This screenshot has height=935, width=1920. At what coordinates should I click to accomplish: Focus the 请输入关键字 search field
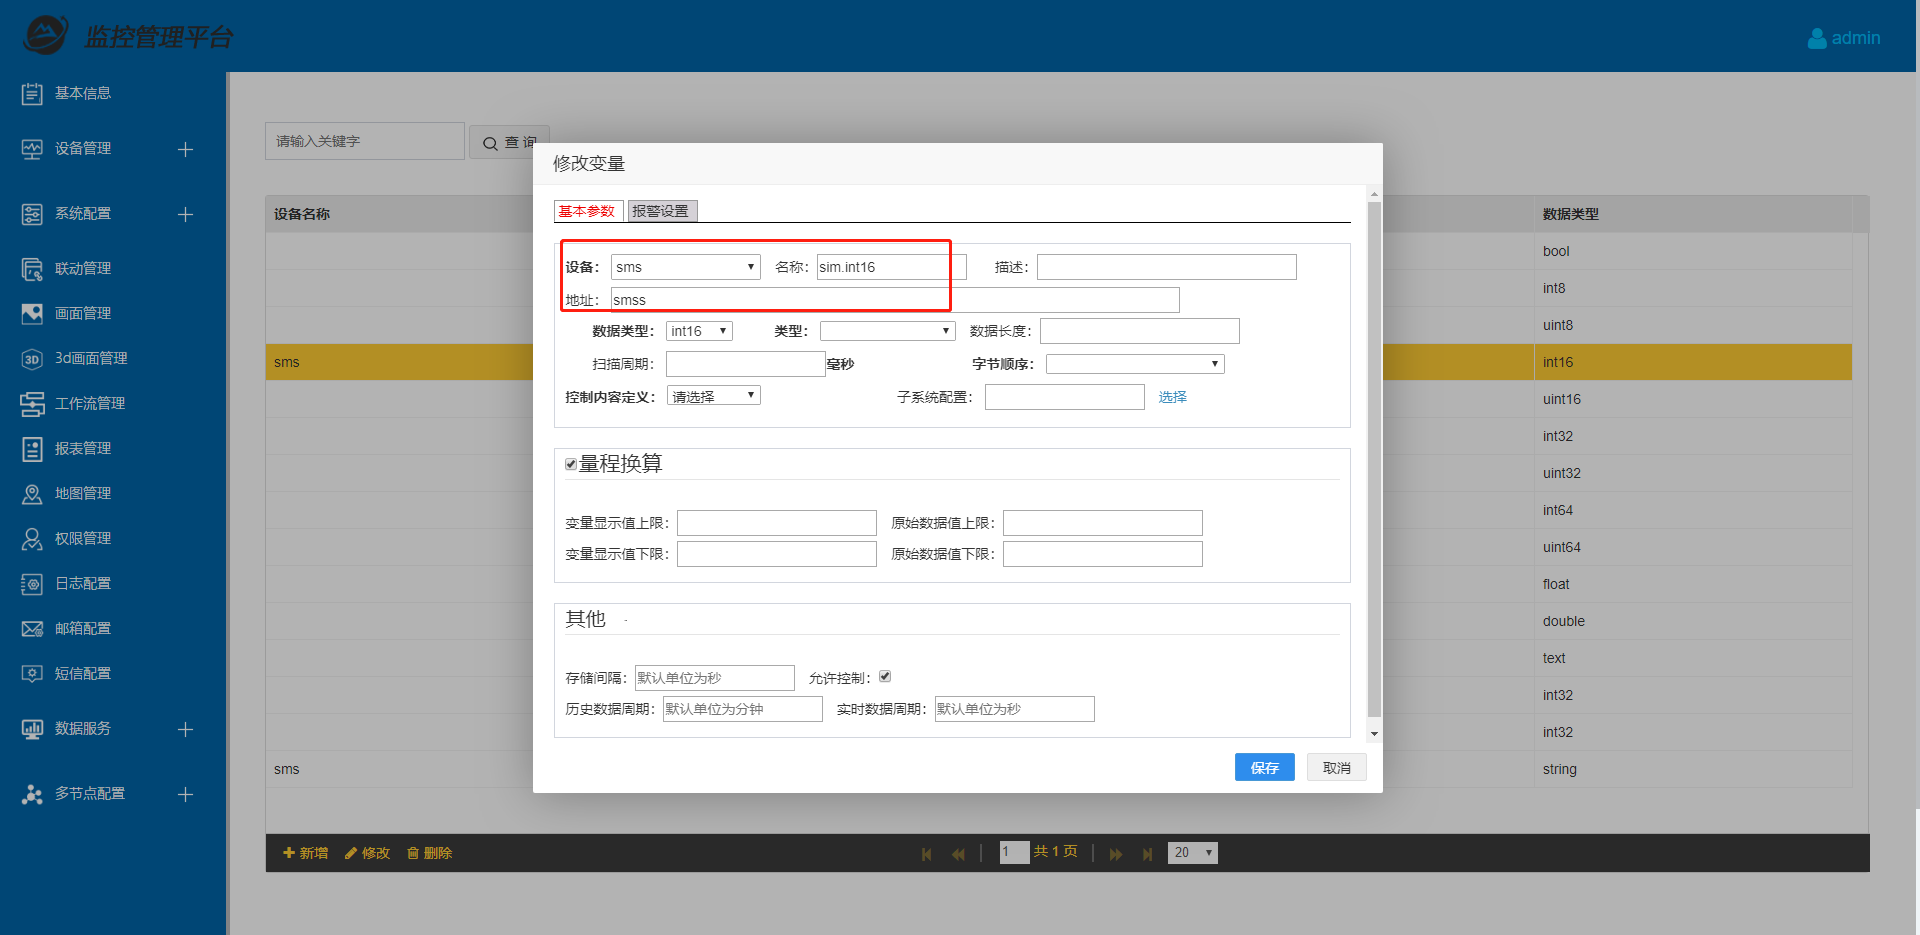(365, 141)
